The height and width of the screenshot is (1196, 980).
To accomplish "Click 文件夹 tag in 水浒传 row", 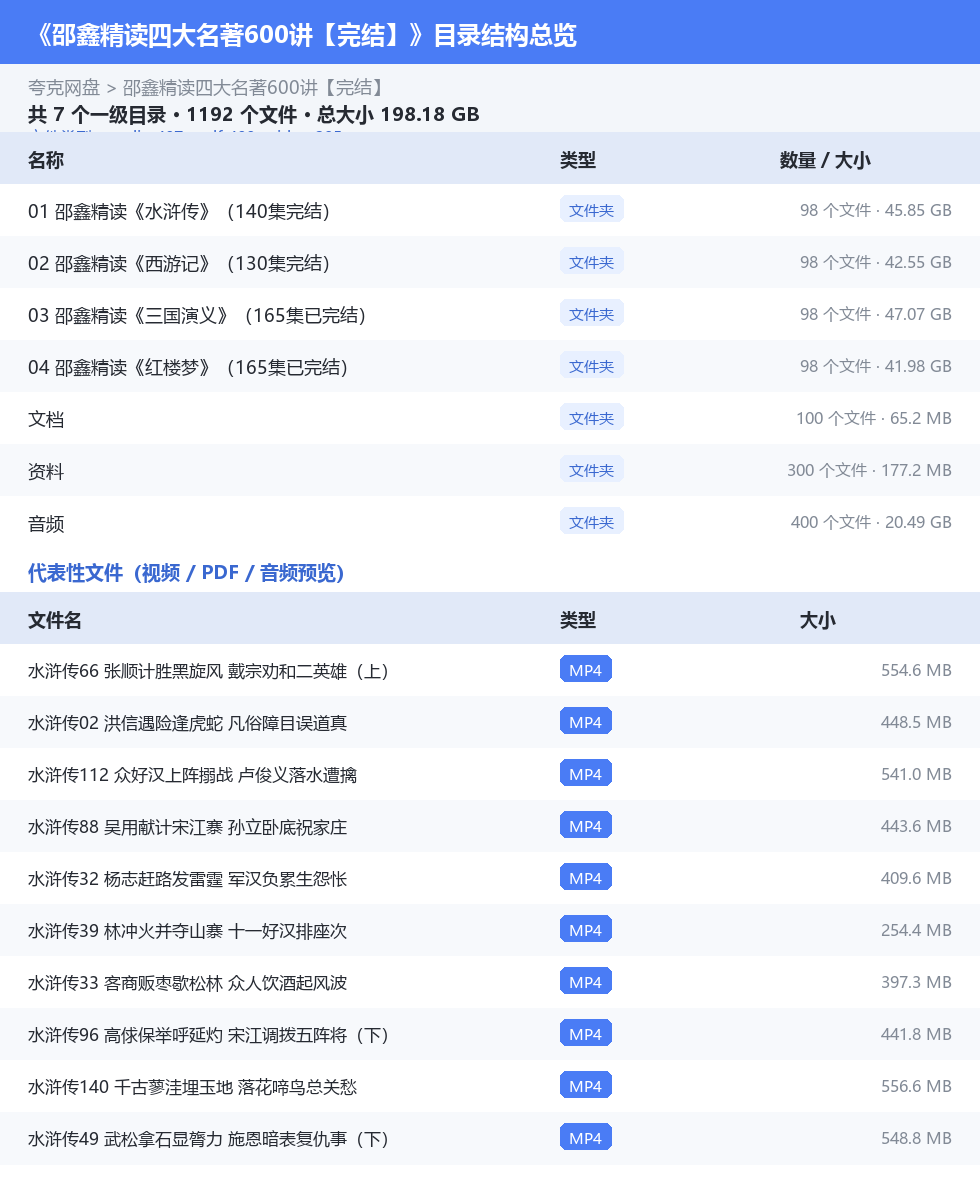I will tap(592, 210).
